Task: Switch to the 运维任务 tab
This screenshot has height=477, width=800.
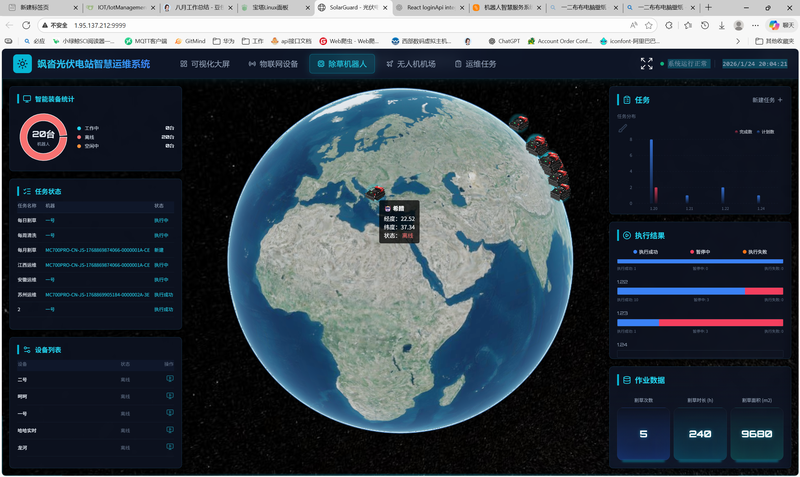Action: 475,64
